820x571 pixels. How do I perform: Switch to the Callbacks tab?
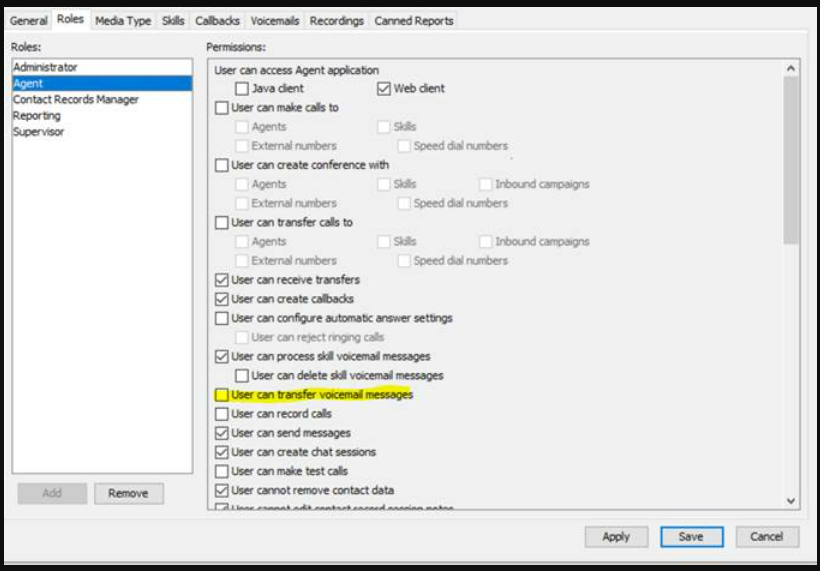pos(218,21)
